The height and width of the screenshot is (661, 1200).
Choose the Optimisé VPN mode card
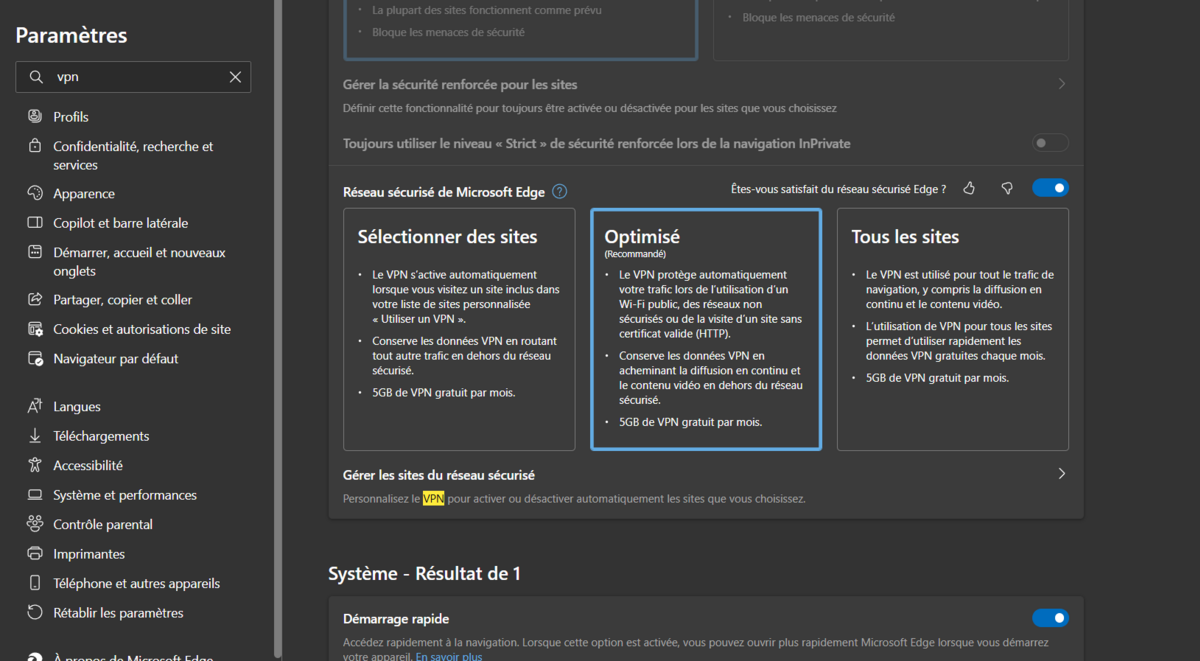706,329
